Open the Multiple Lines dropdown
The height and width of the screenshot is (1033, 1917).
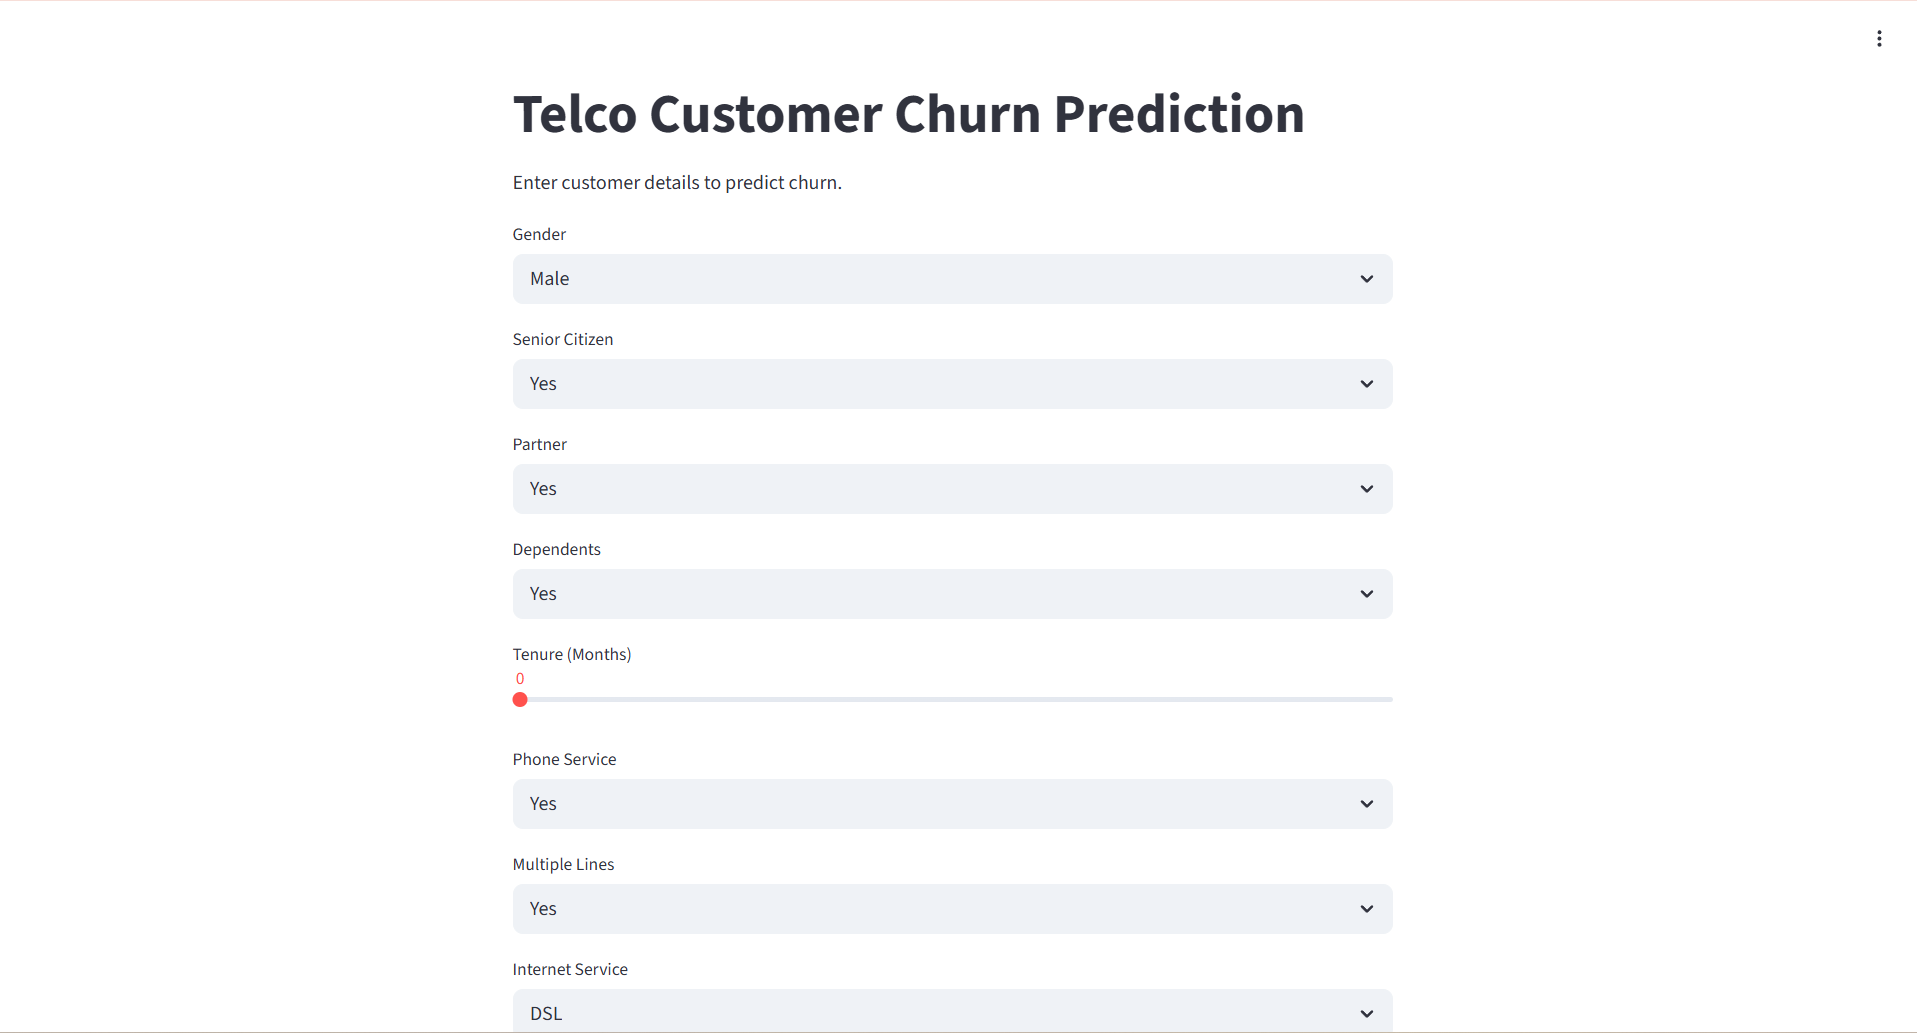(950, 908)
